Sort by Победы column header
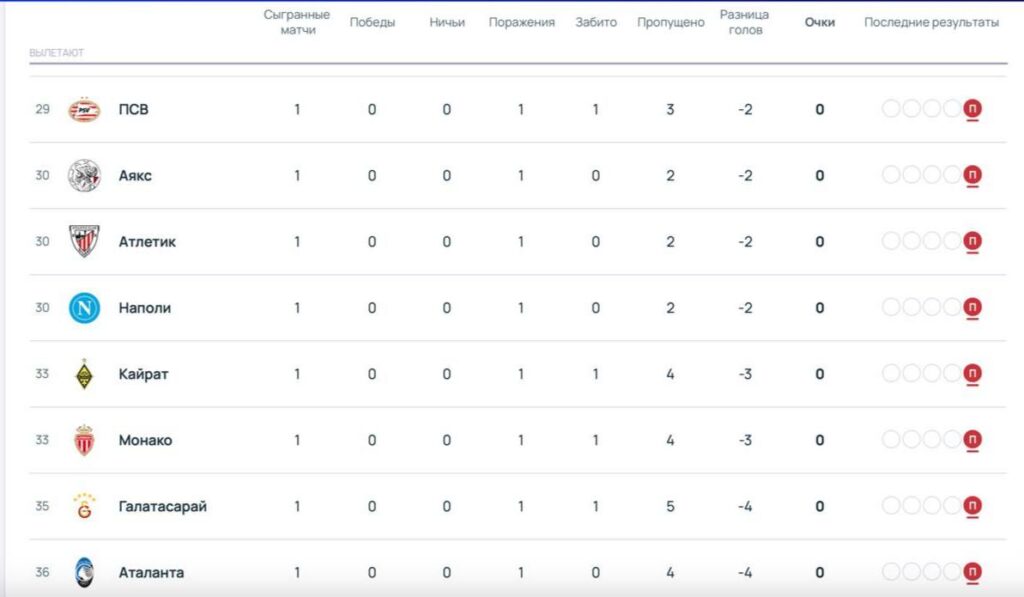Image resolution: width=1024 pixels, height=597 pixels. click(372, 22)
